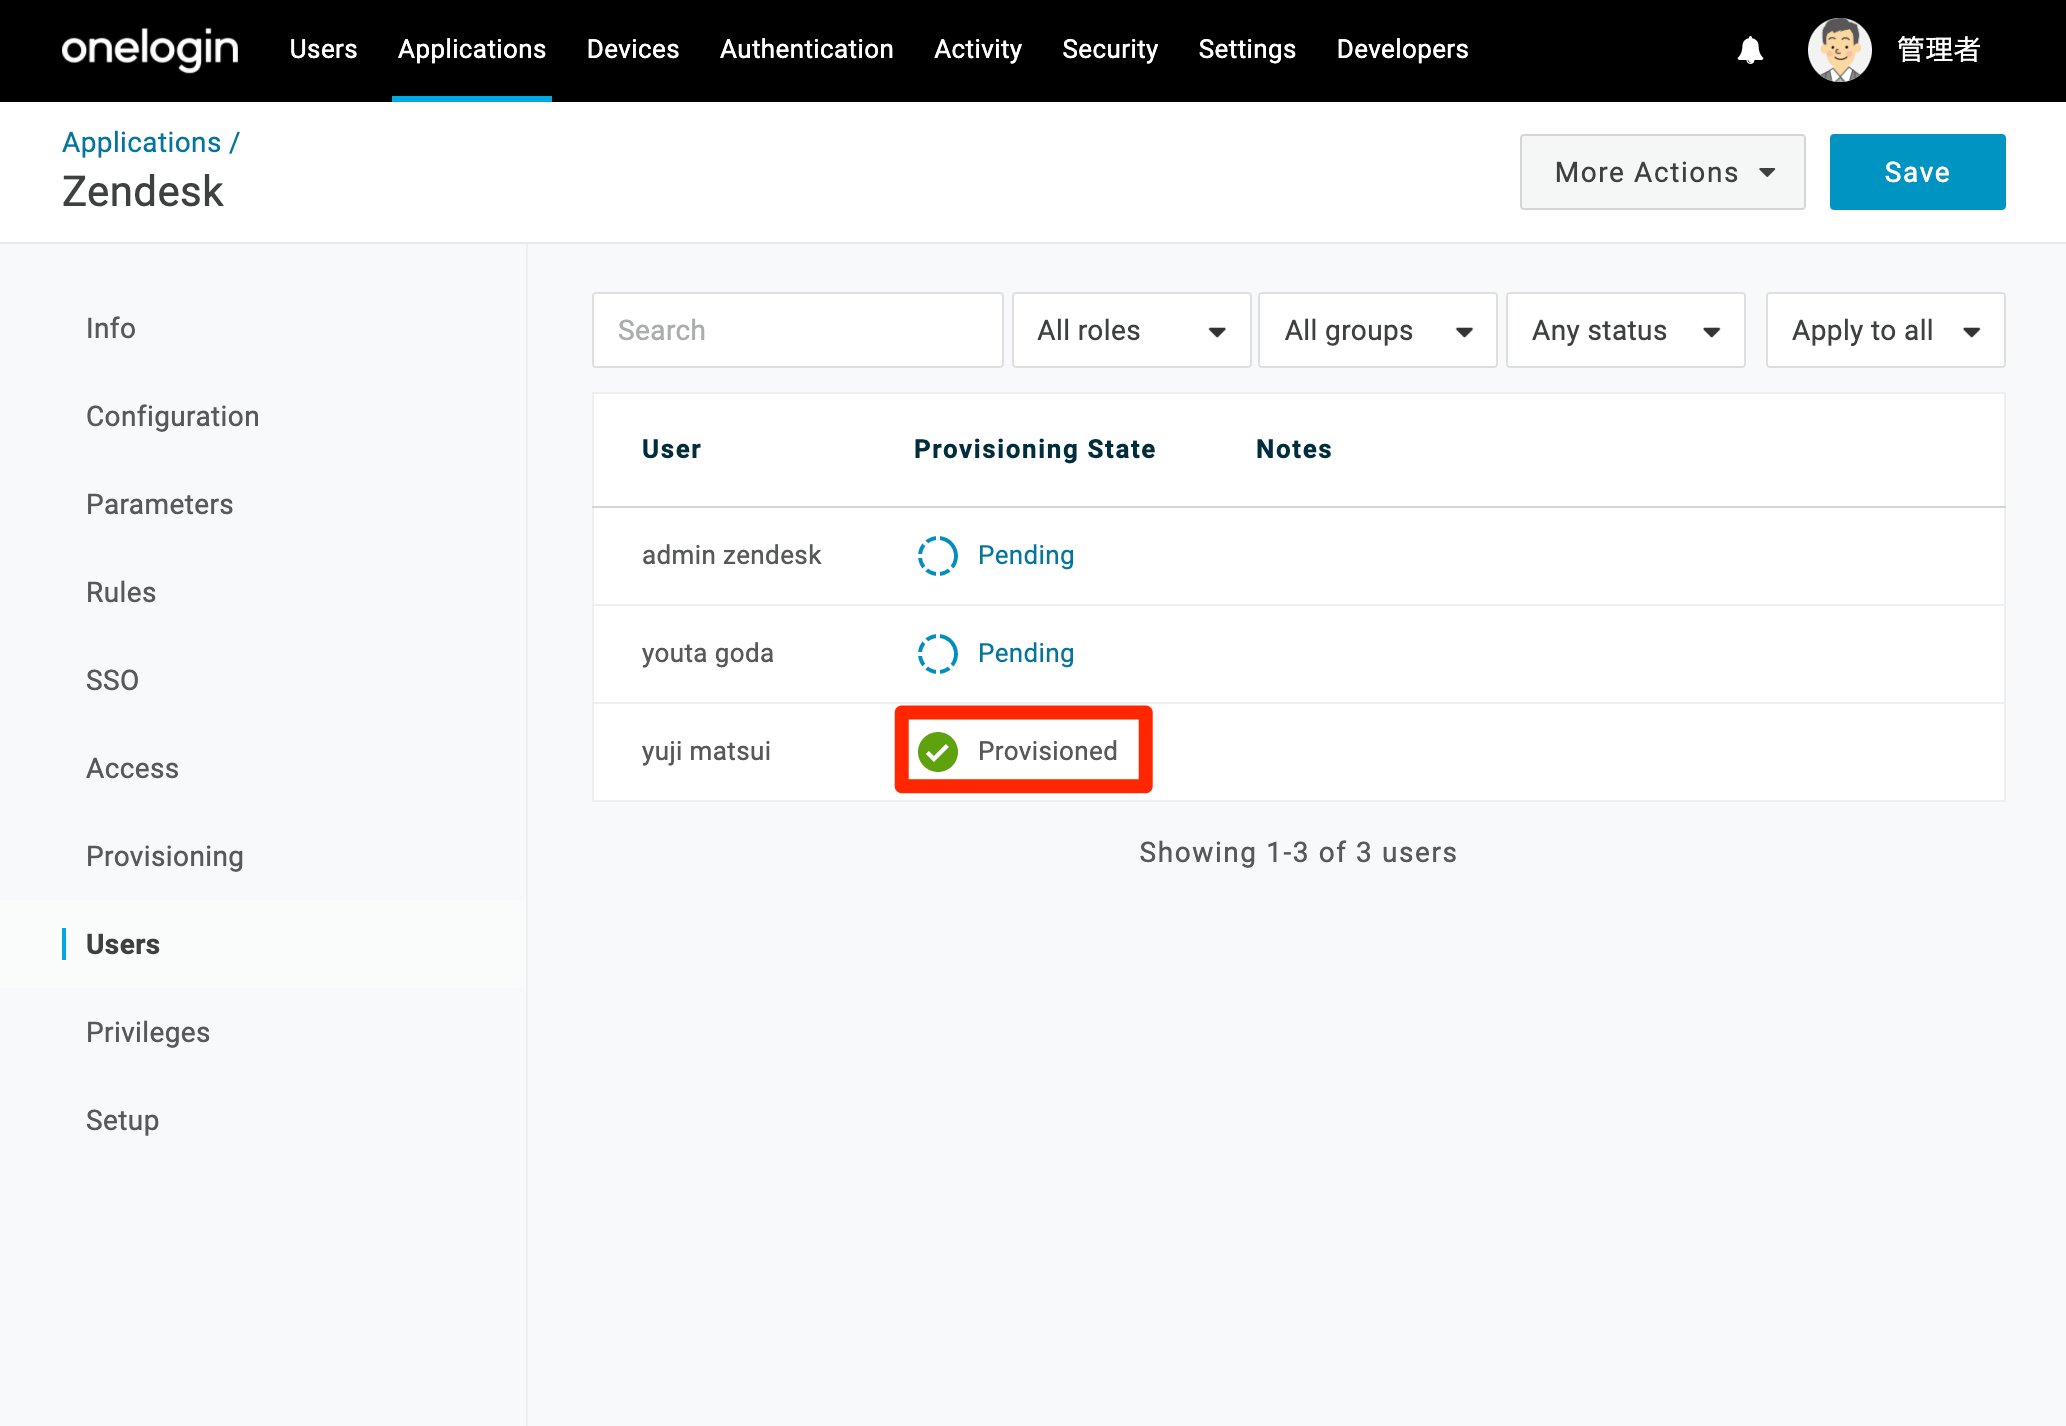
Task: Click the Showing 1-3 of 3 users text
Action: pyautogui.click(x=1297, y=852)
